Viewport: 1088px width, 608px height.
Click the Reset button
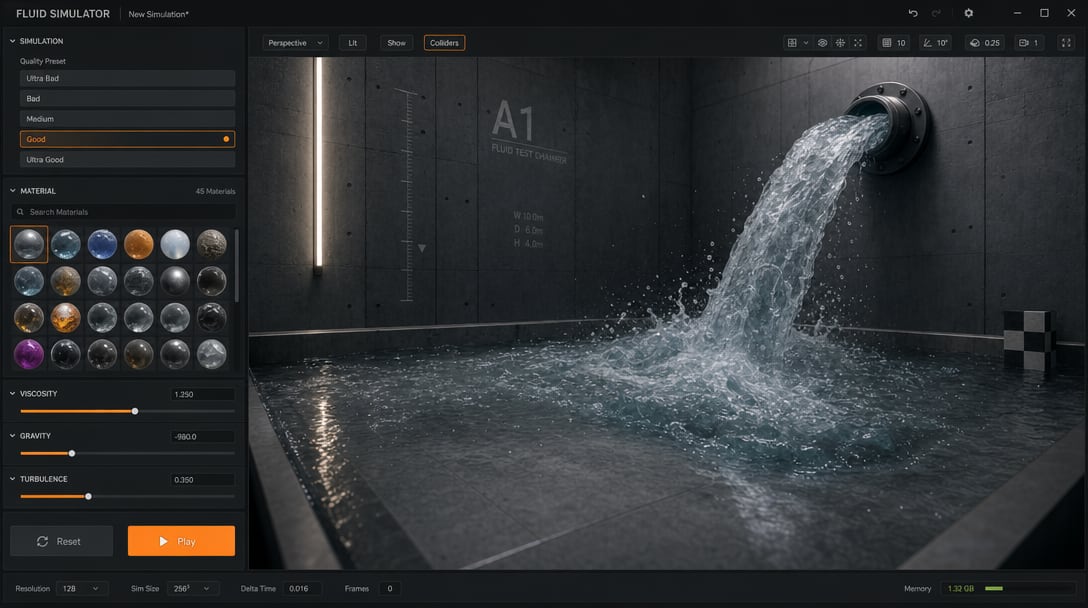(x=62, y=541)
